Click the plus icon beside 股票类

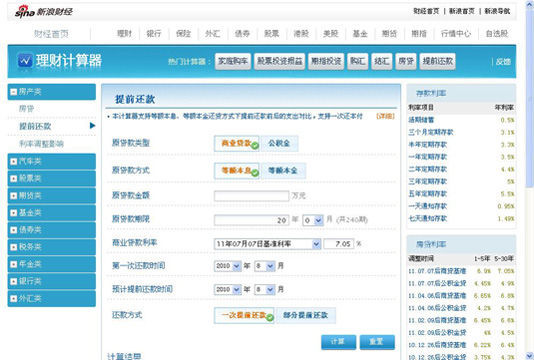[x=14, y=178]
